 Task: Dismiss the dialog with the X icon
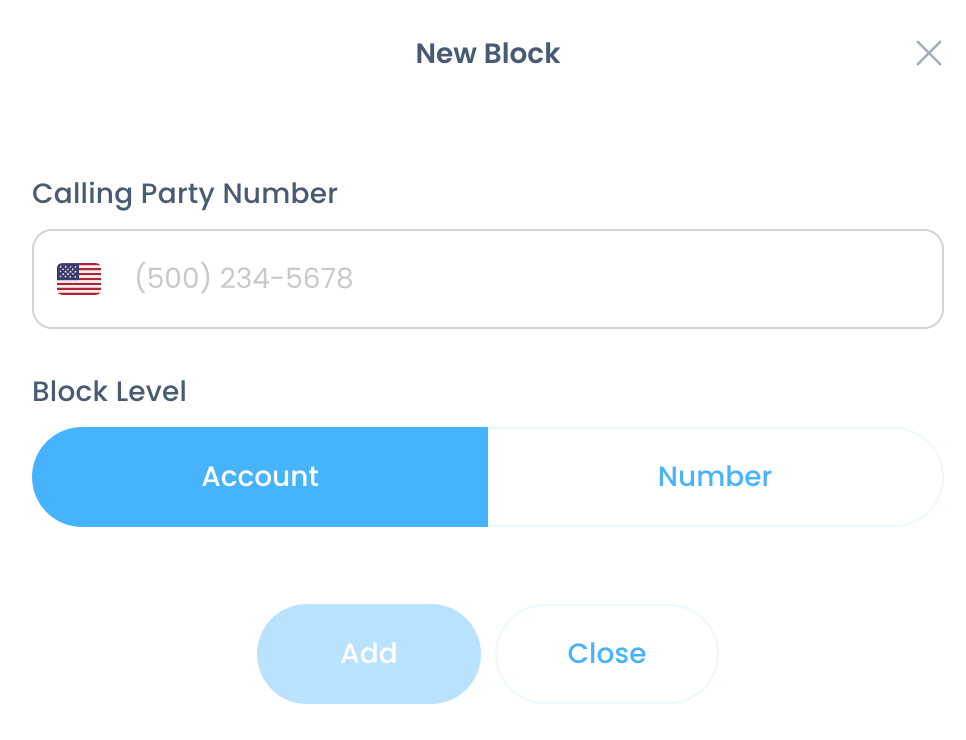pyautogui.click(x=928, y=53)
